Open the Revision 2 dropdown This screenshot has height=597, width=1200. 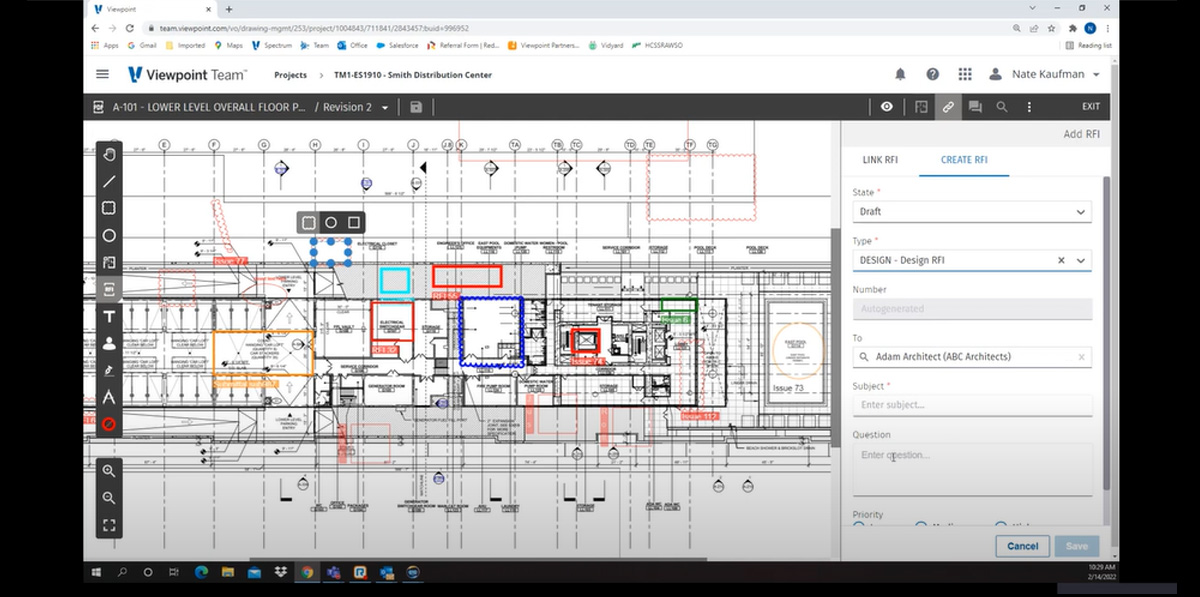pos(385,107)
